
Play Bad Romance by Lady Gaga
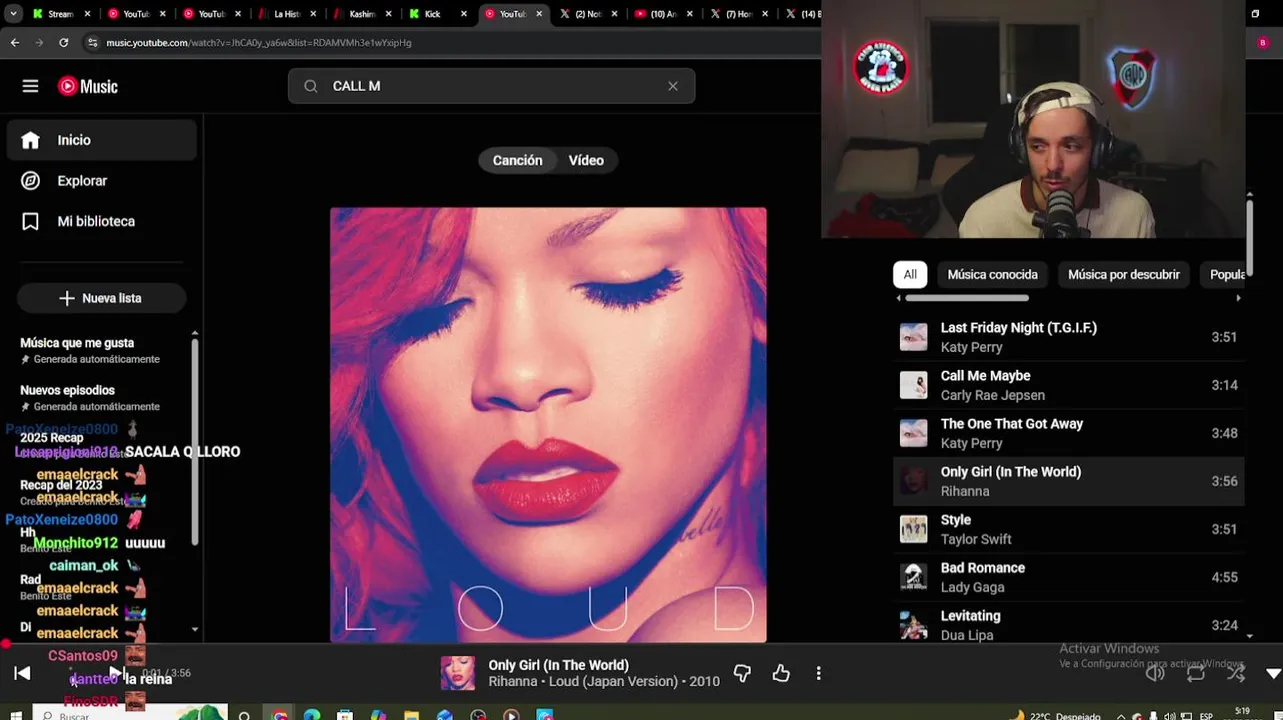point(1068,577)
